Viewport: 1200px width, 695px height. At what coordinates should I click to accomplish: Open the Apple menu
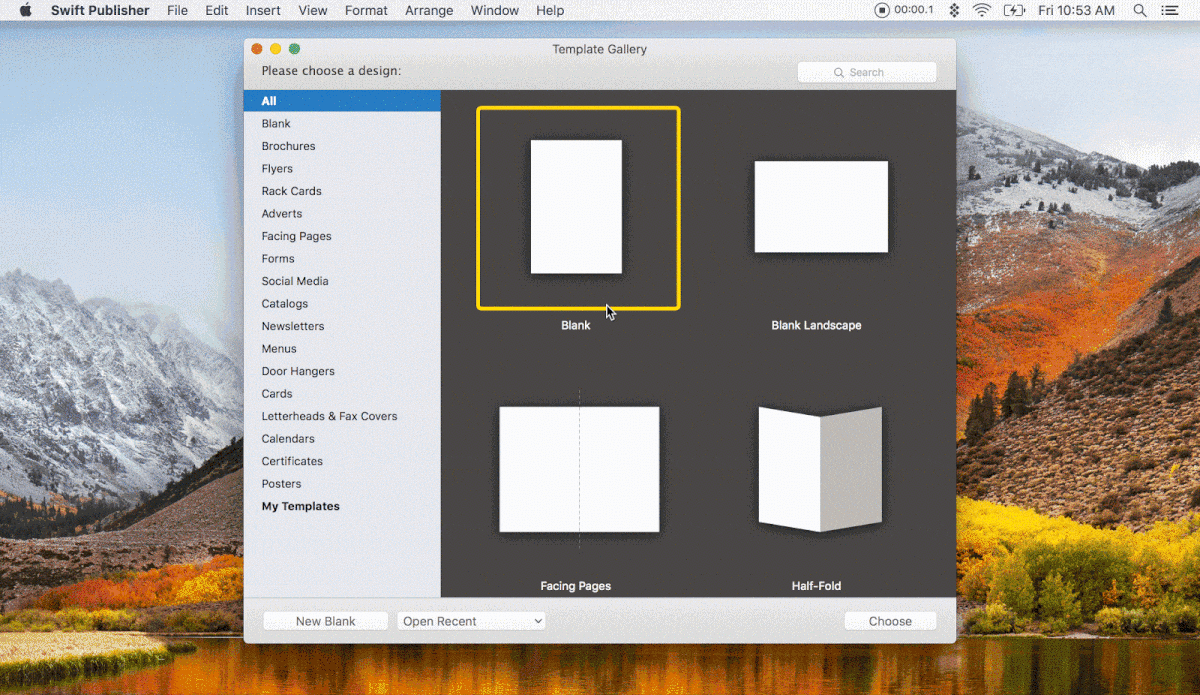(26, 10)
